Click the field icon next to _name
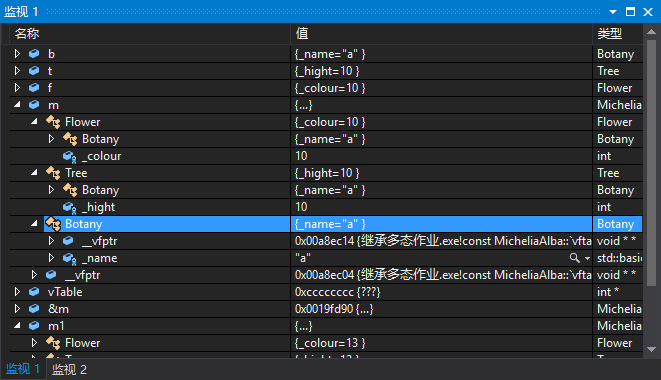The width and height of the screenshot is (661, 380). 70,259
